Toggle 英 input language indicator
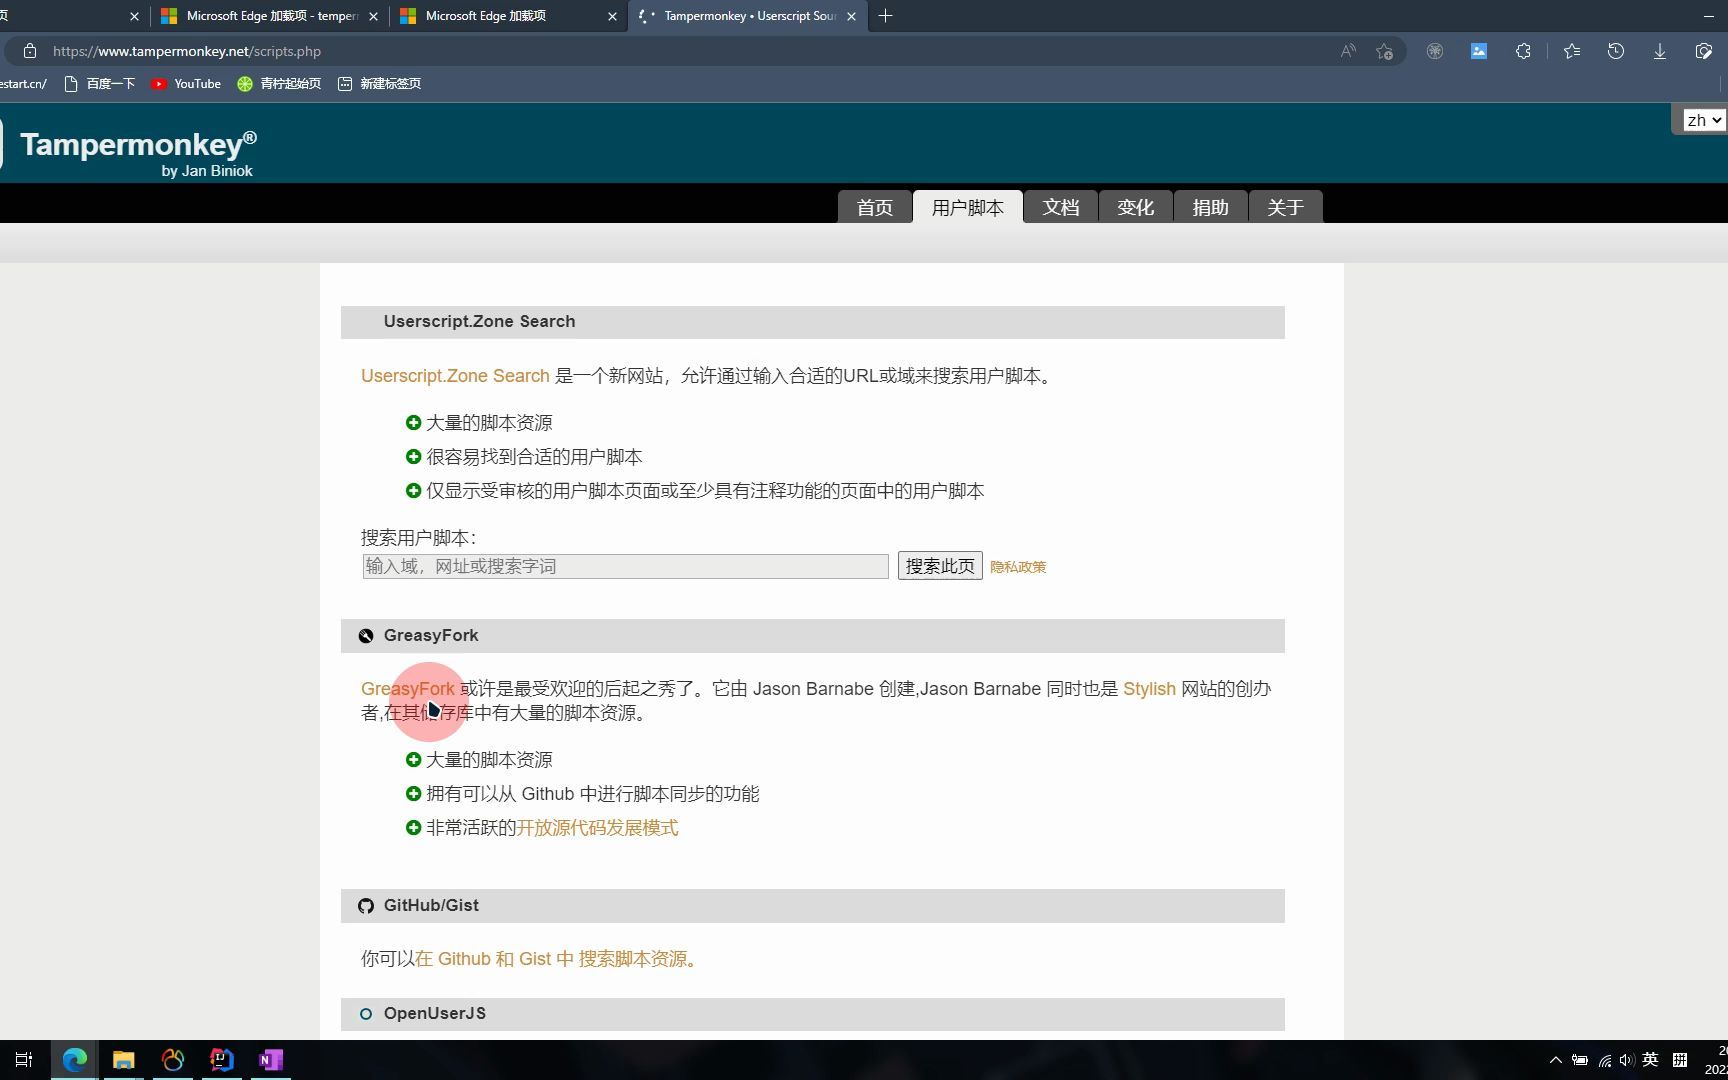This screenshot has width=1728, height=1080. click(1651, 1059)
